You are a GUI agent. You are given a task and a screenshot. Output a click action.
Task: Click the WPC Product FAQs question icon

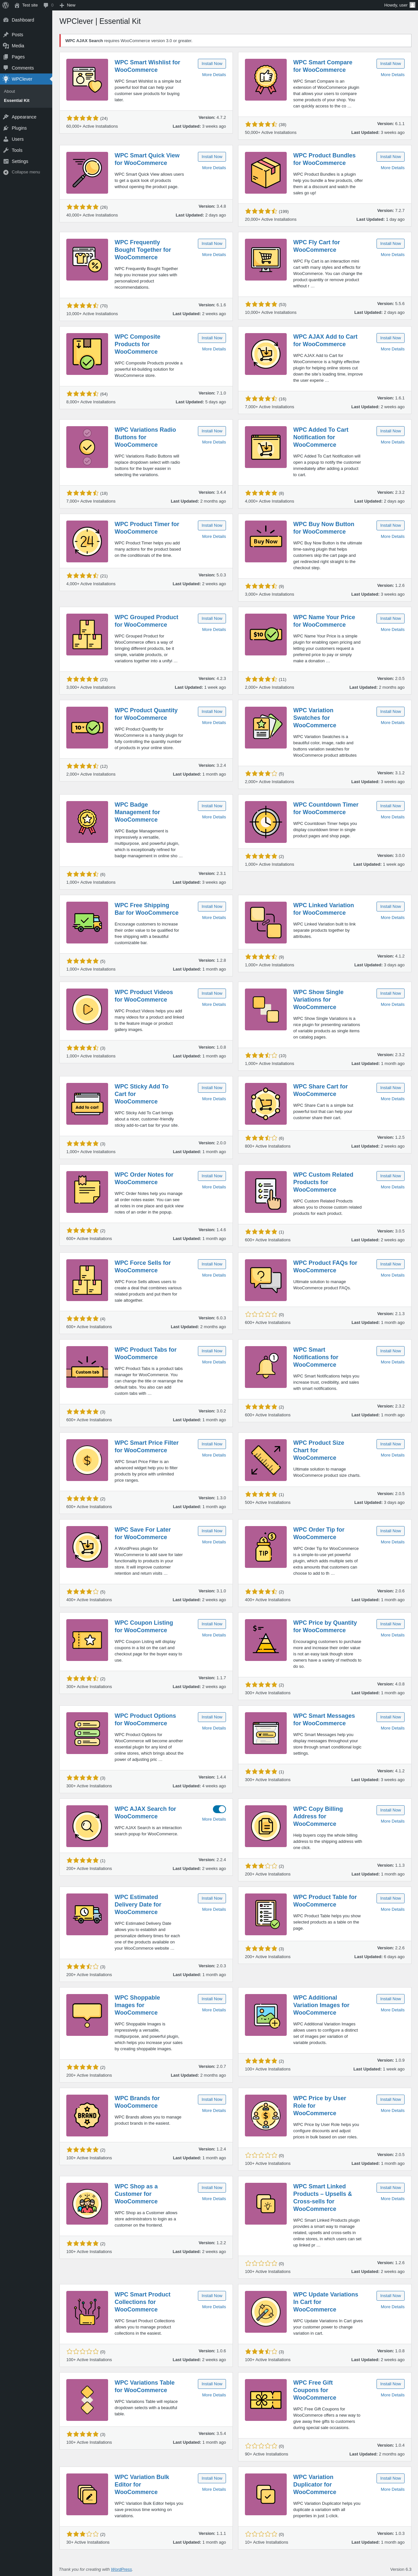pyautogui.click(x=266, y=1280)
